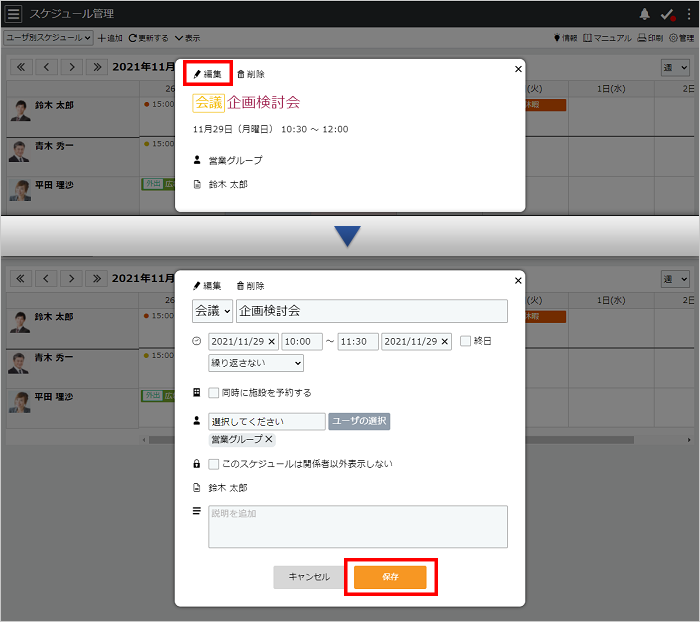Click the notification bell icon
The height and width of the screenshot is (622, 700).
[644, 14]
